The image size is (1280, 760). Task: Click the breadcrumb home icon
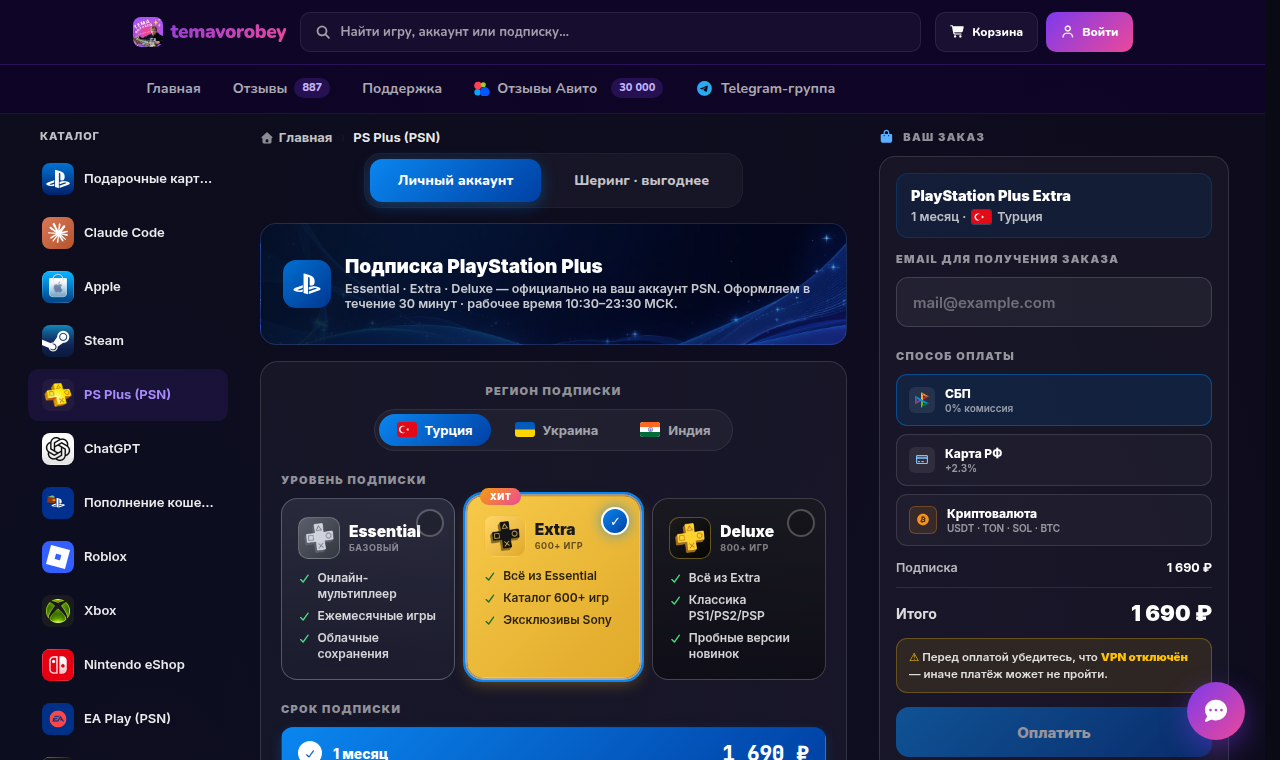(267, 138)
